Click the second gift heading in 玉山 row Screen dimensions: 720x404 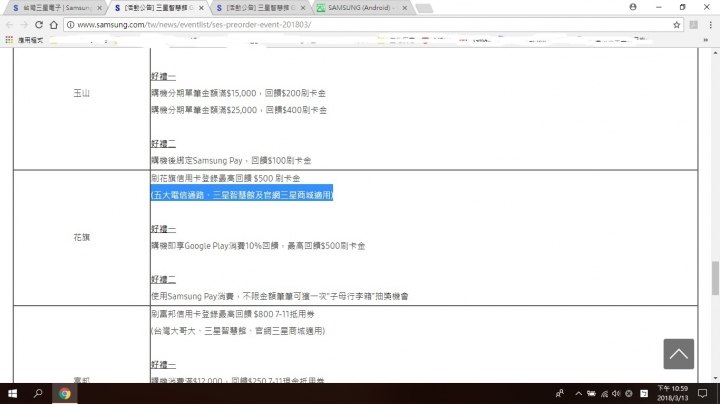163,144
